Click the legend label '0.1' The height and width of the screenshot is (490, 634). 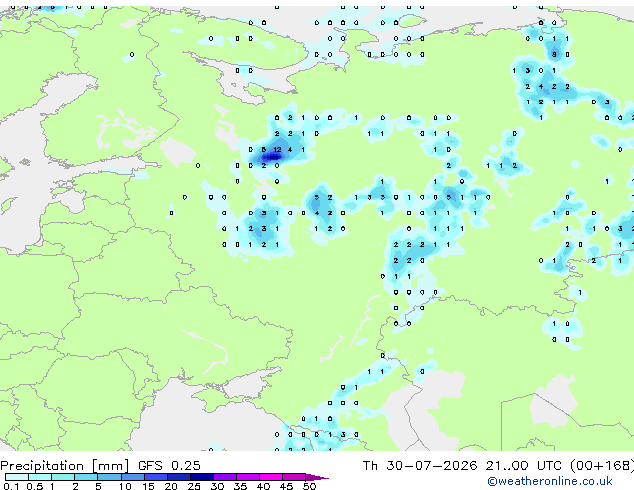(11, 486)
